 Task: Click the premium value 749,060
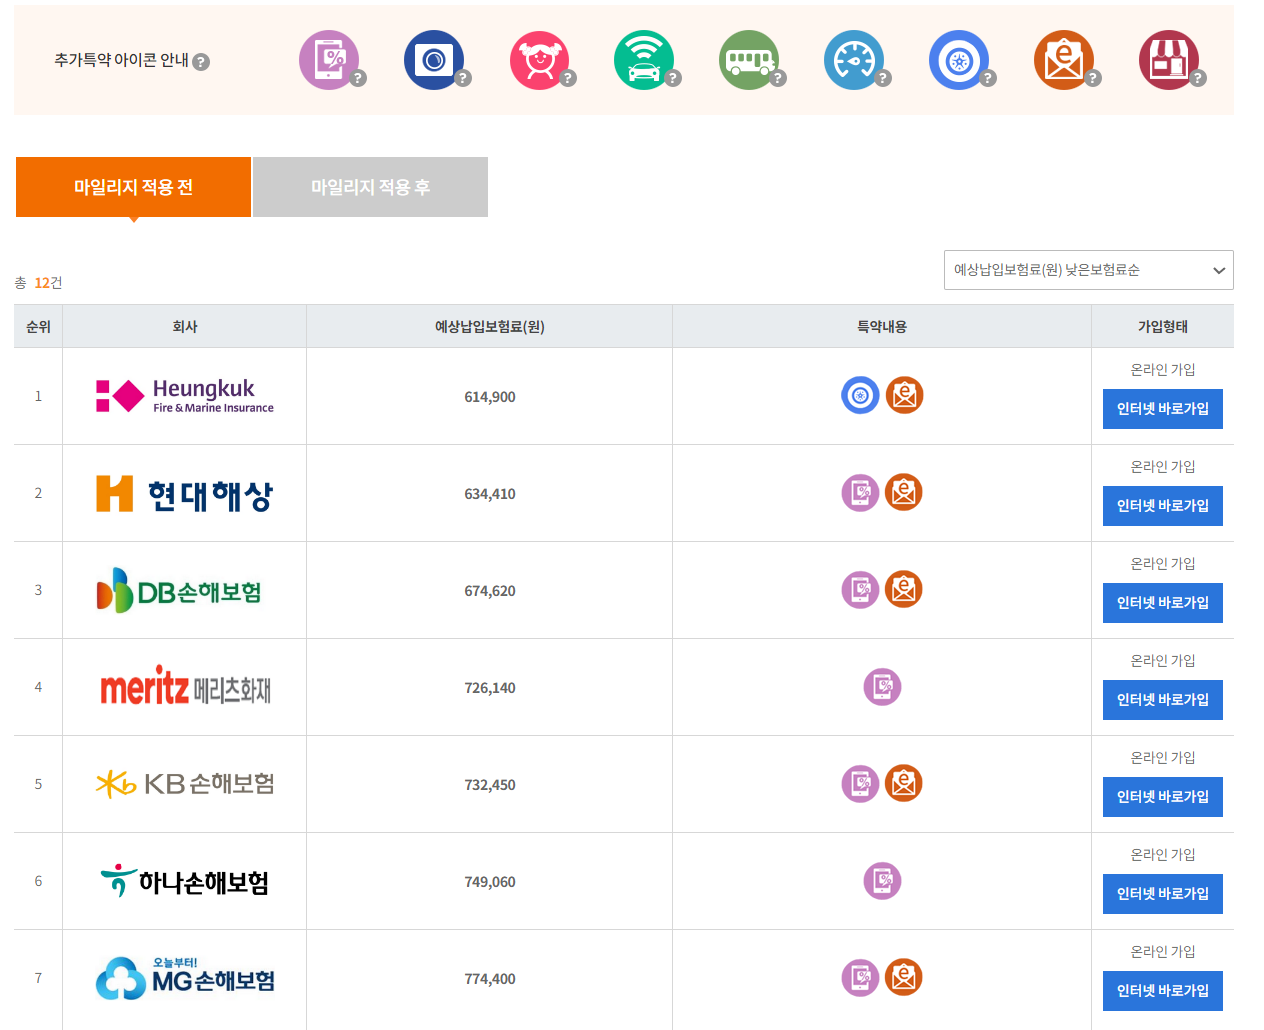[x=490, y=882]
